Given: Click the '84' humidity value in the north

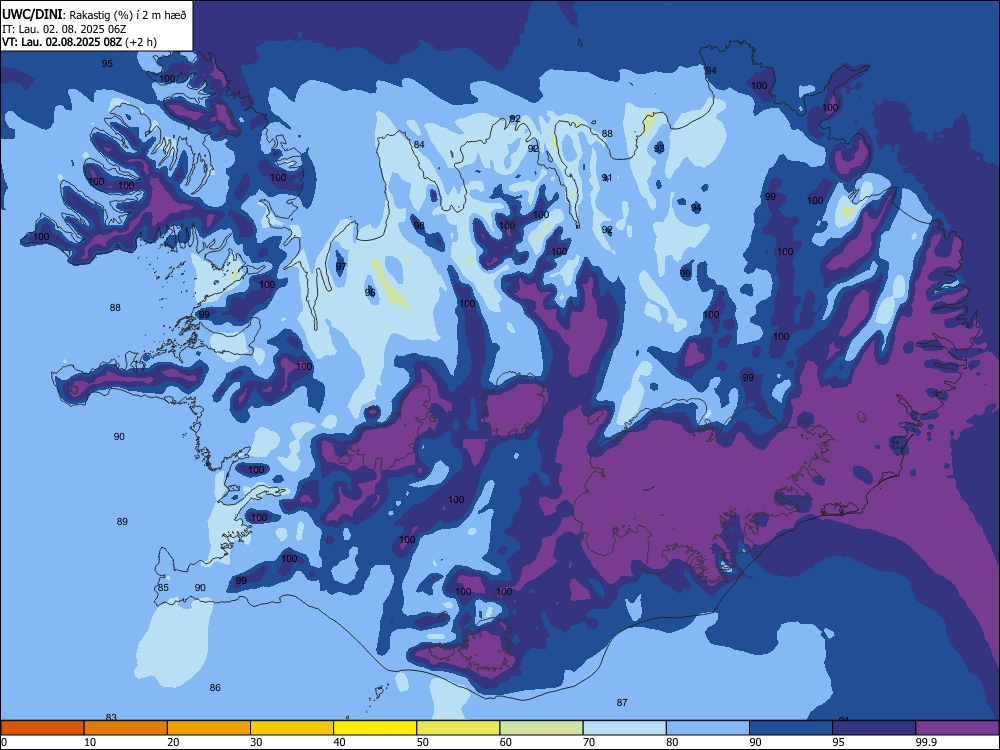Looking at the screenshot, I should click(419, 145).
